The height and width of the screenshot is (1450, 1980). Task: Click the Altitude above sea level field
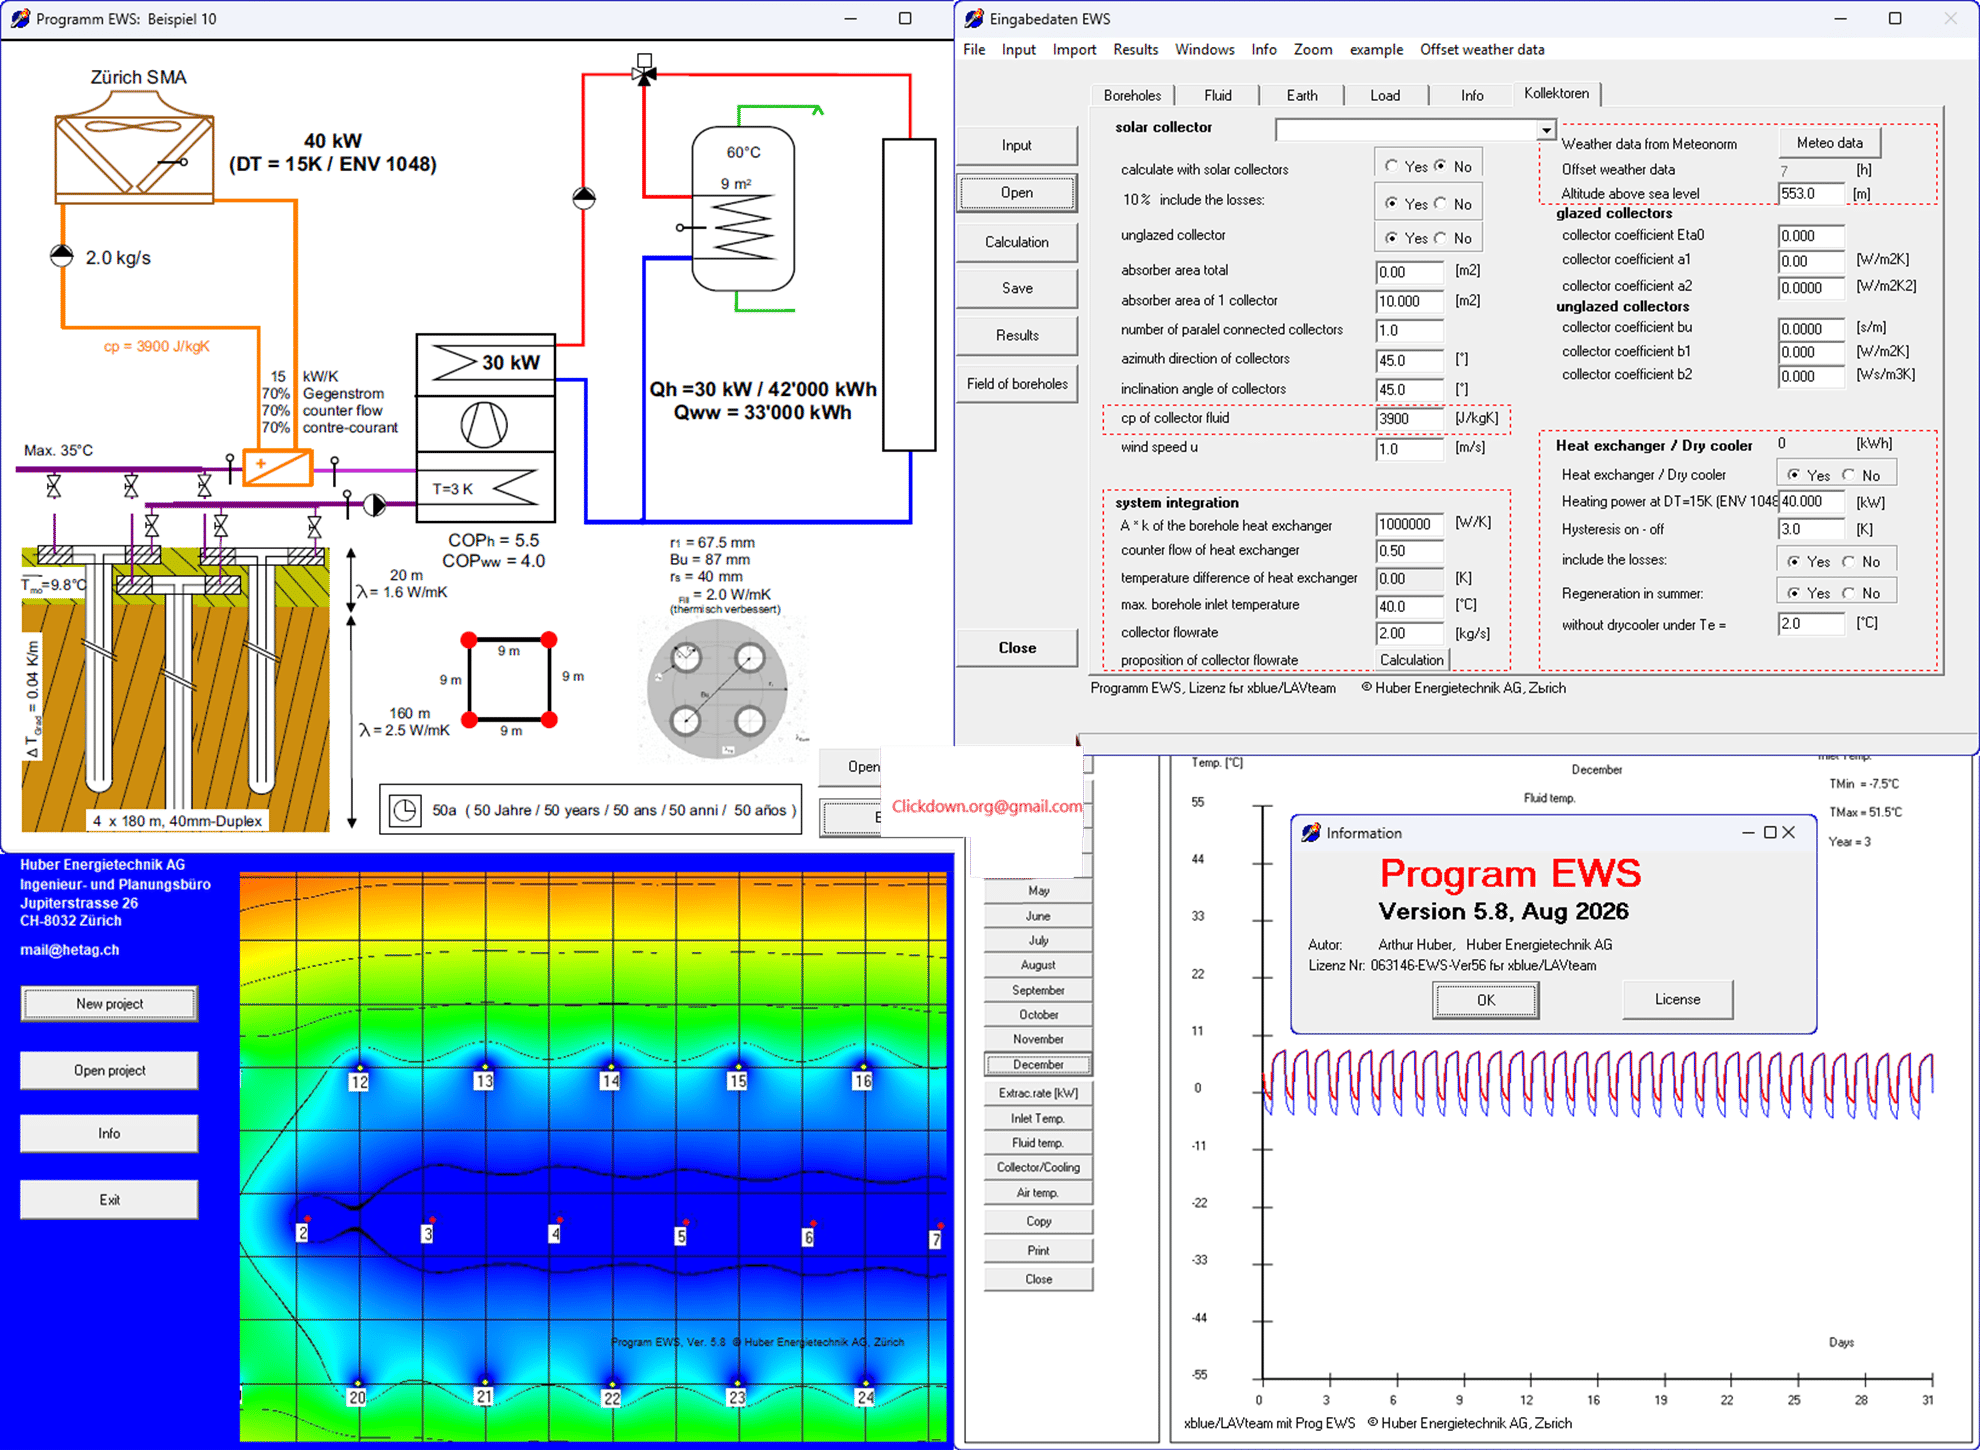click(1811, 193)
